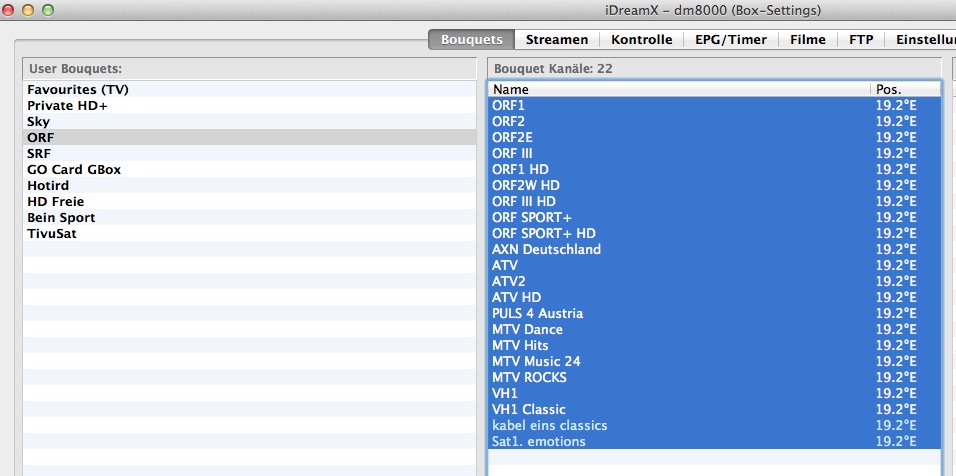Select the Sky bouquet
Screen dimensions: 956x476
250,121
